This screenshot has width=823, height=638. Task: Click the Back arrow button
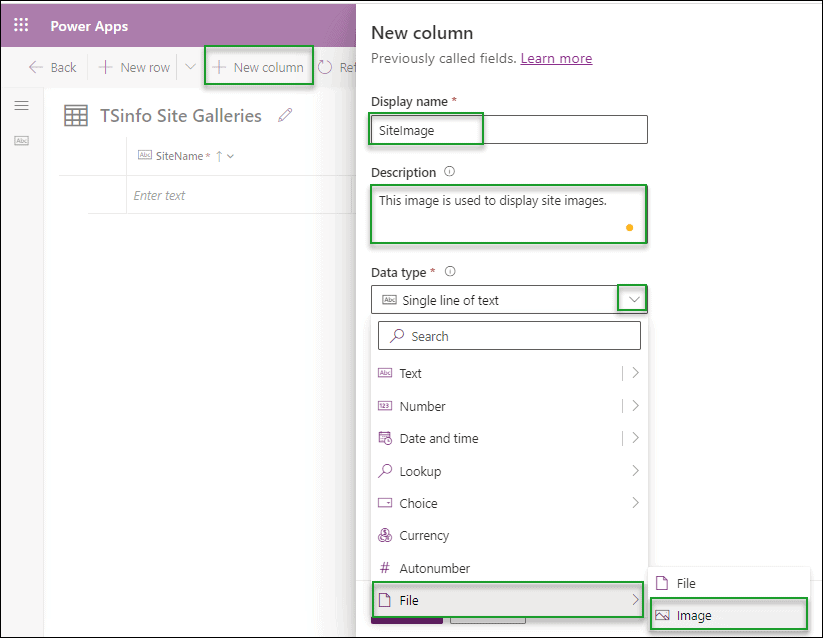click(52, 67)
